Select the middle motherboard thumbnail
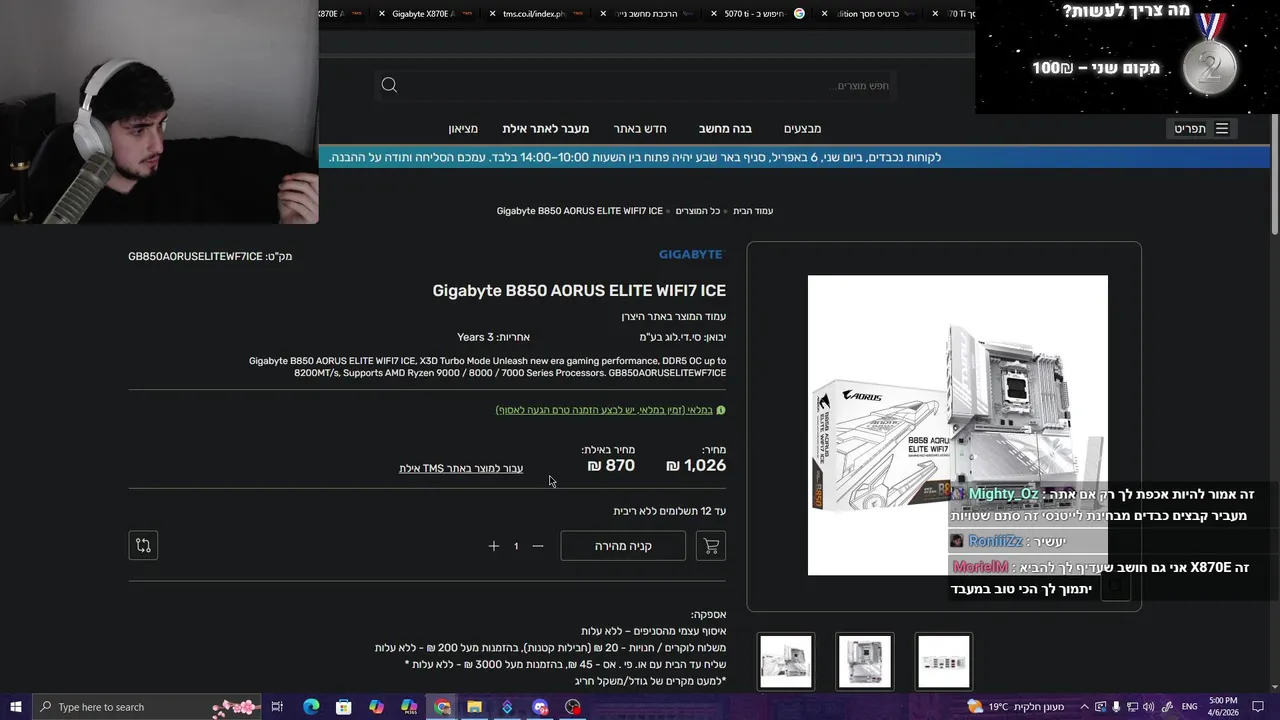This screenshot has width=1280, height=720. [x=865, y=661]
